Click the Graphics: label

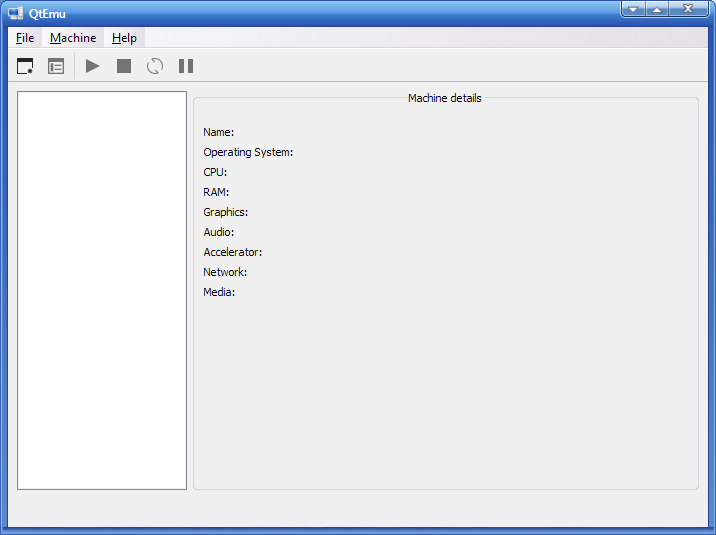pos(226,212)
